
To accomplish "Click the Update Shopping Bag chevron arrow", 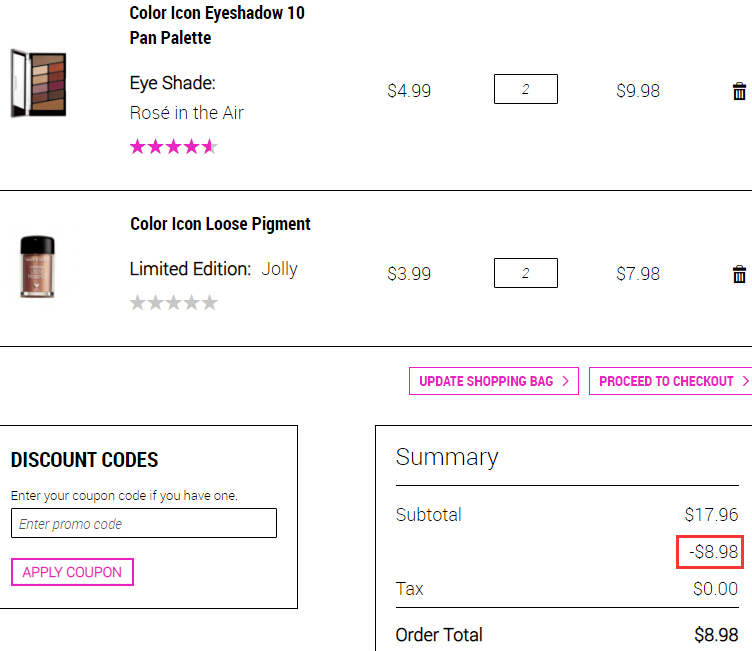I will coord(565,381).
